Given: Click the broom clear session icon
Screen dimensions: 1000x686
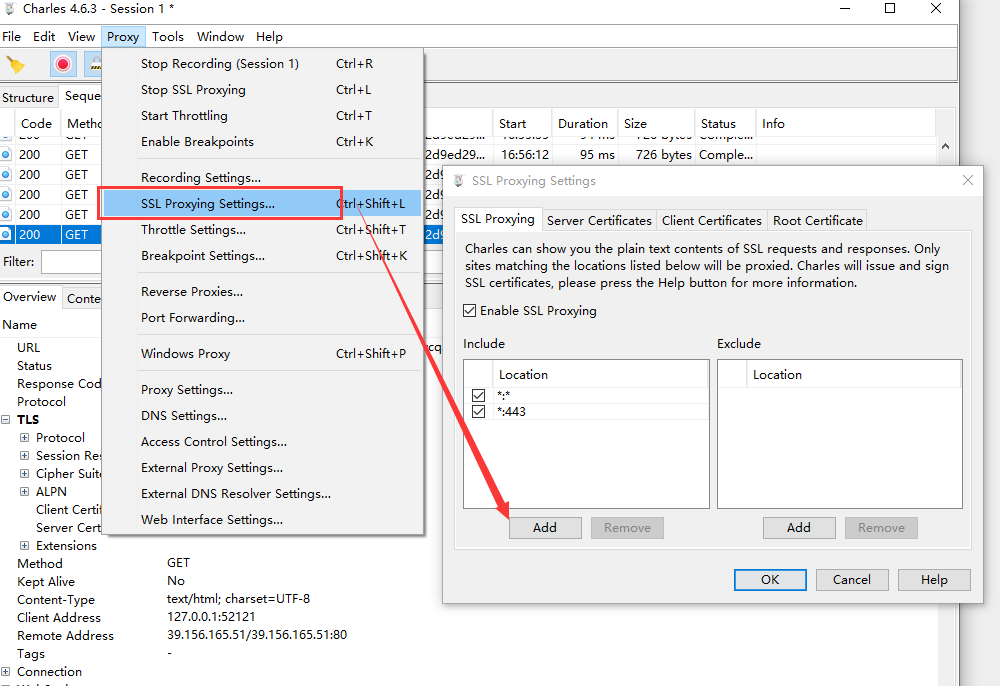Looking at the screenshot, I should point(16,65).
